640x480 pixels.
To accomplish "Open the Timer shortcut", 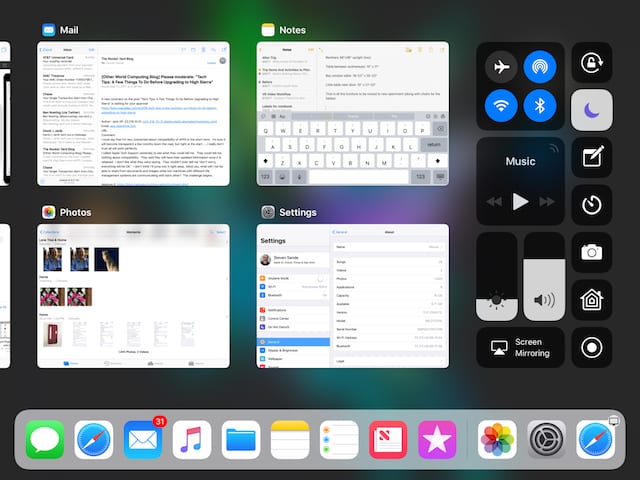I will pyautogui.click(x=591, y=204).
